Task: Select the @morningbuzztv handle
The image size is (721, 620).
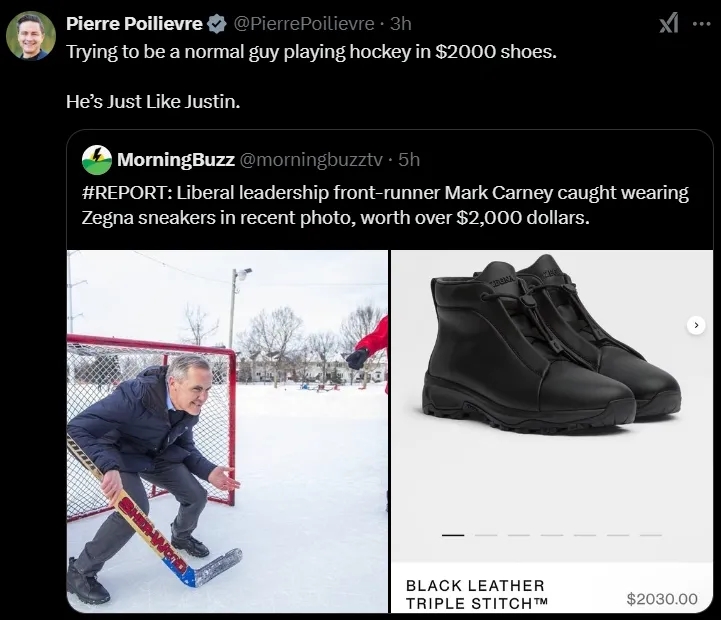Action: [x=311, y=159]
